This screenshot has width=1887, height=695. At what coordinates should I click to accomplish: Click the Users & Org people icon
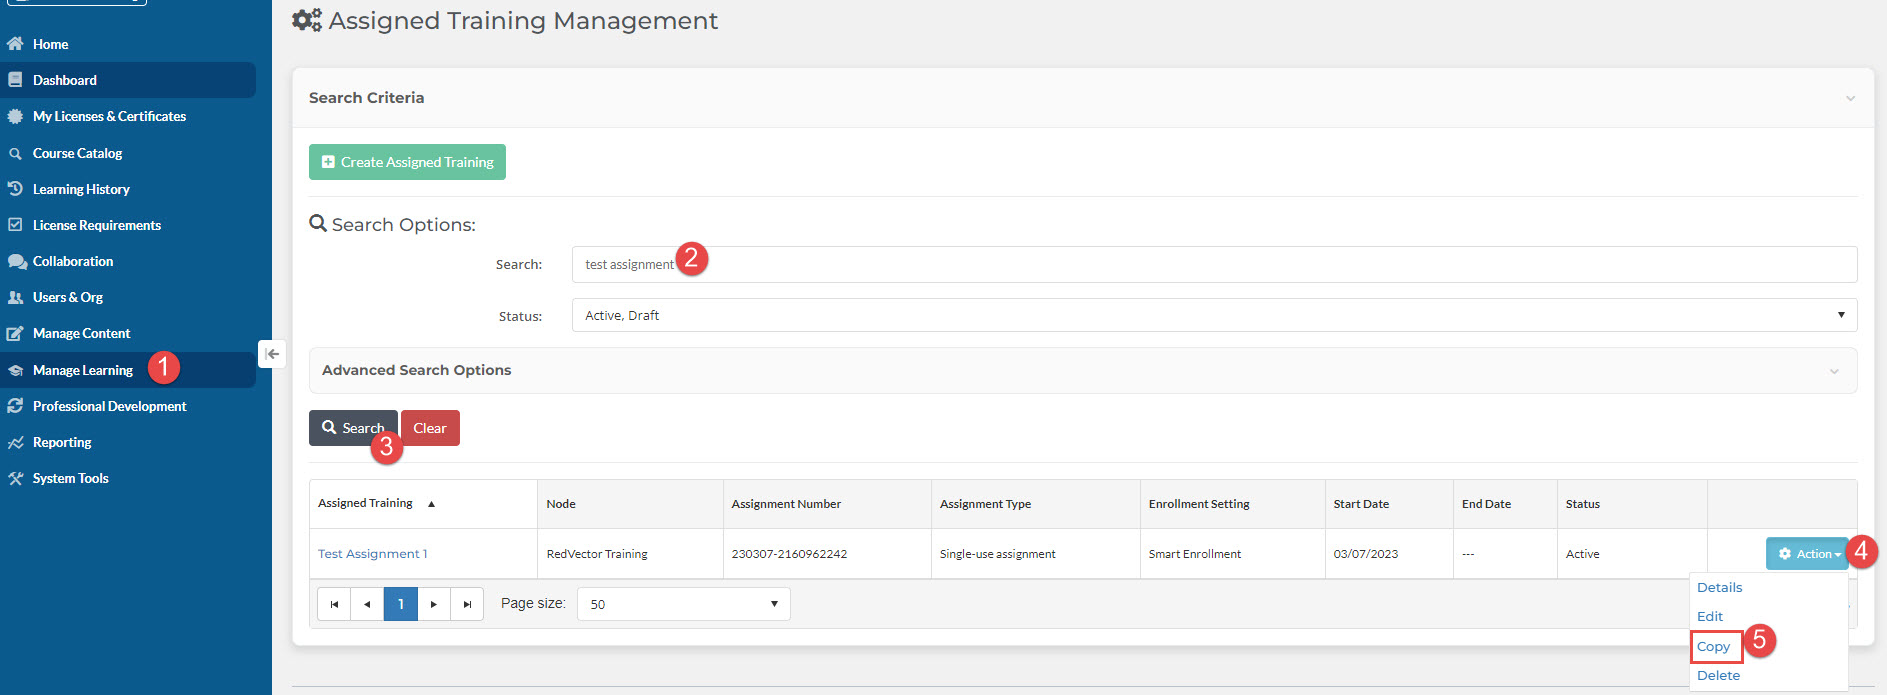(x=15, y=297)
